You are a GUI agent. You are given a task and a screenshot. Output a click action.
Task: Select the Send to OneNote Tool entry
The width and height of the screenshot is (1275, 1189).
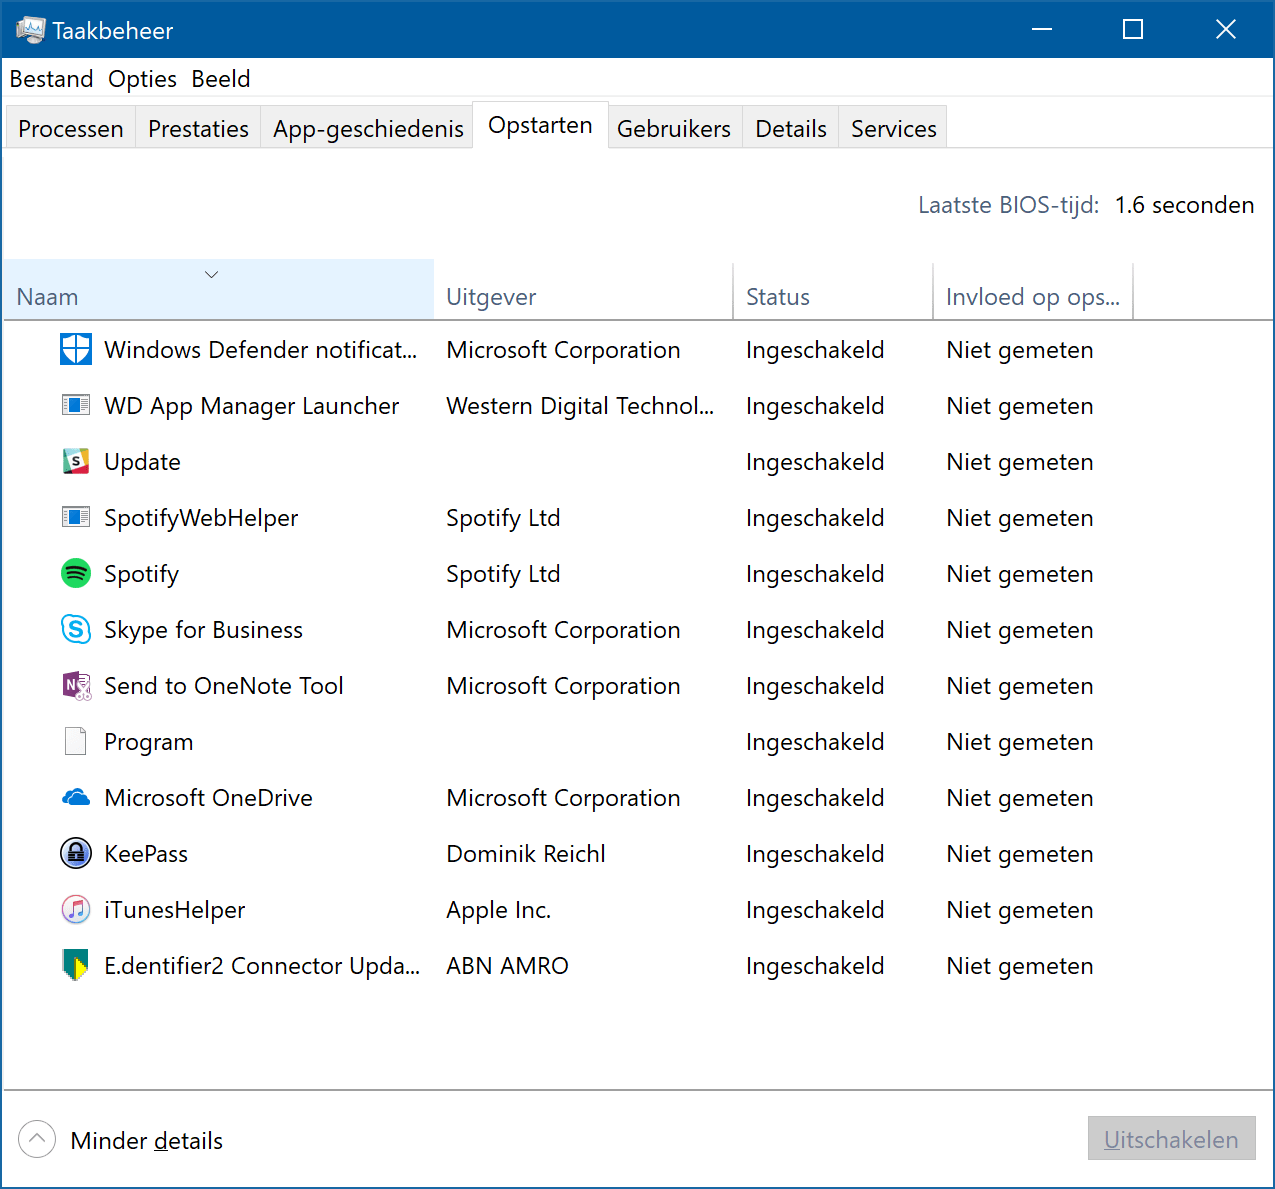click(x=223, y=686)
